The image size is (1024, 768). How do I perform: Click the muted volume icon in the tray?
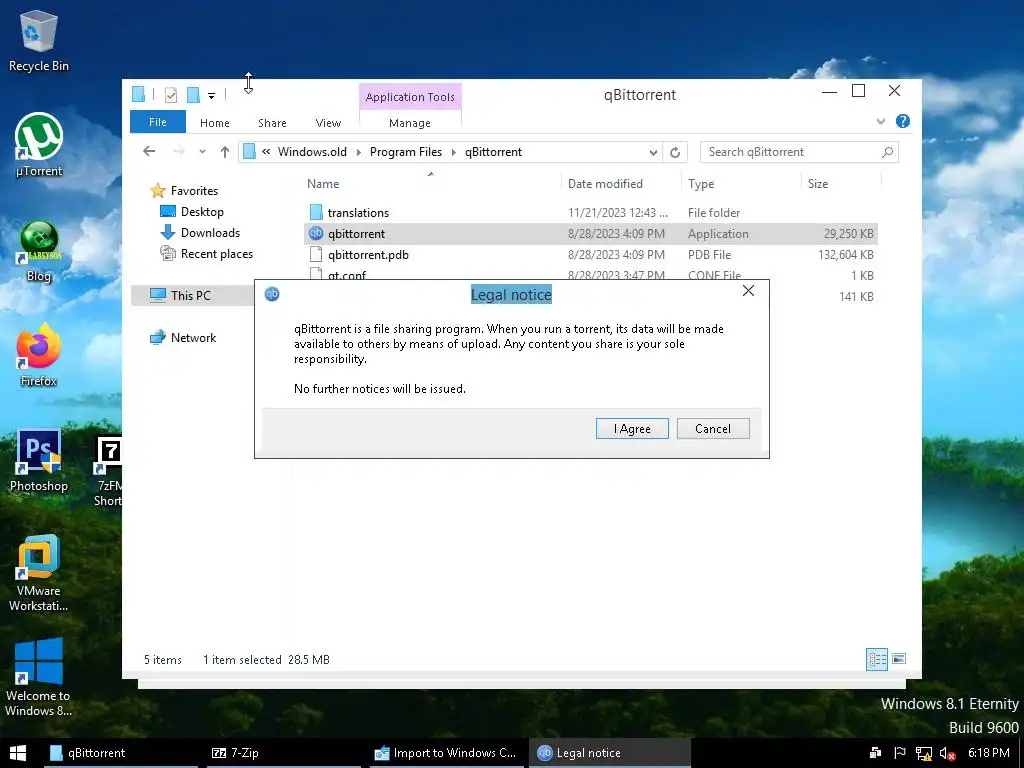point(947,754)
